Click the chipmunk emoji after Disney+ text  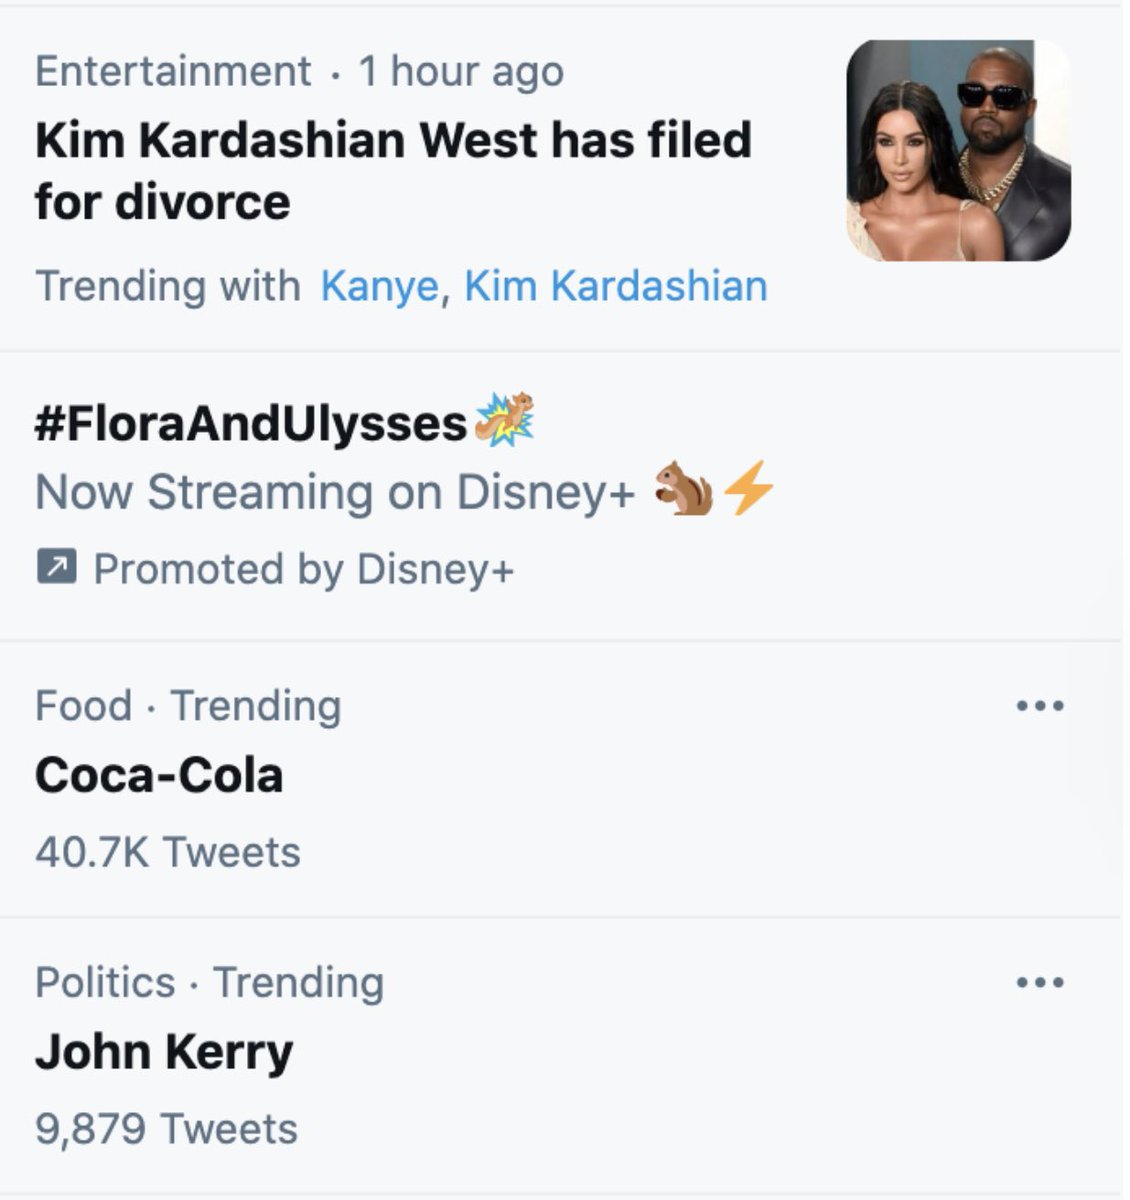[x=684, y=492]
